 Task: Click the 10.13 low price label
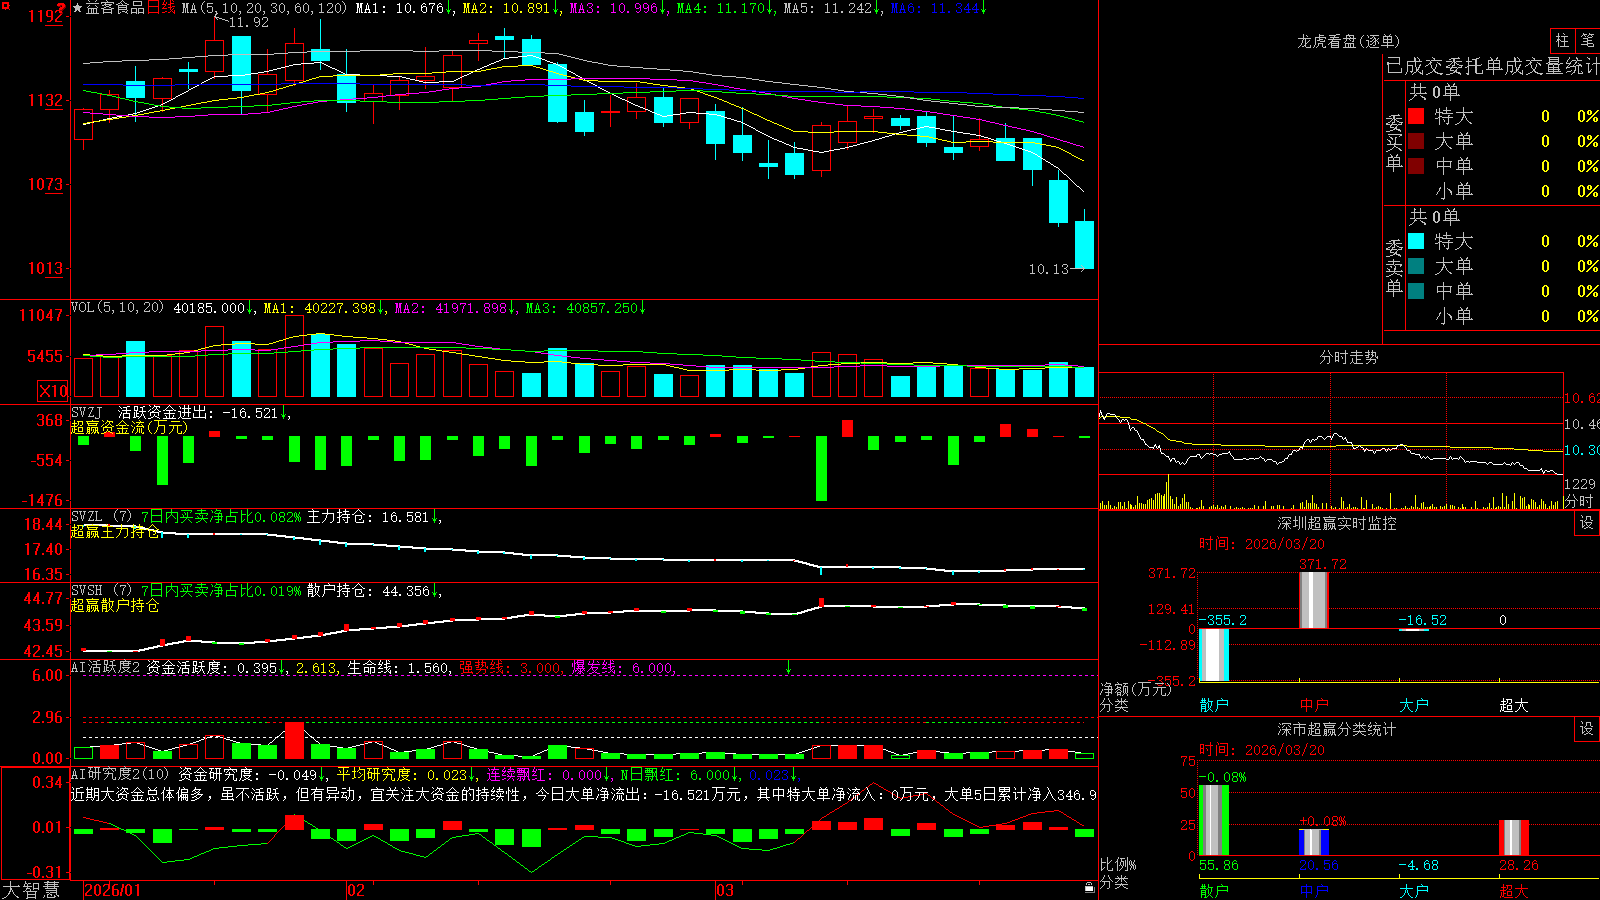tap(1049, 269)
